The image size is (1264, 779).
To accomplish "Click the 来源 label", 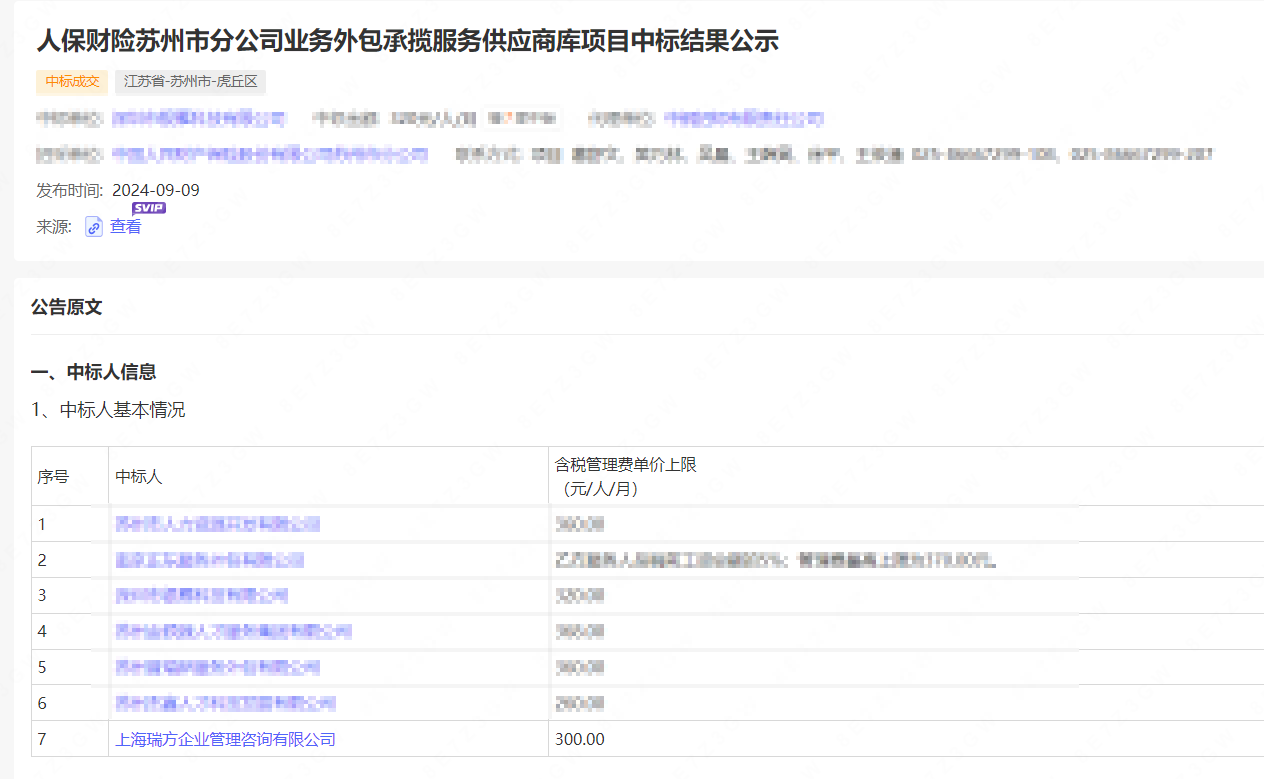I will tap(55, 227).
